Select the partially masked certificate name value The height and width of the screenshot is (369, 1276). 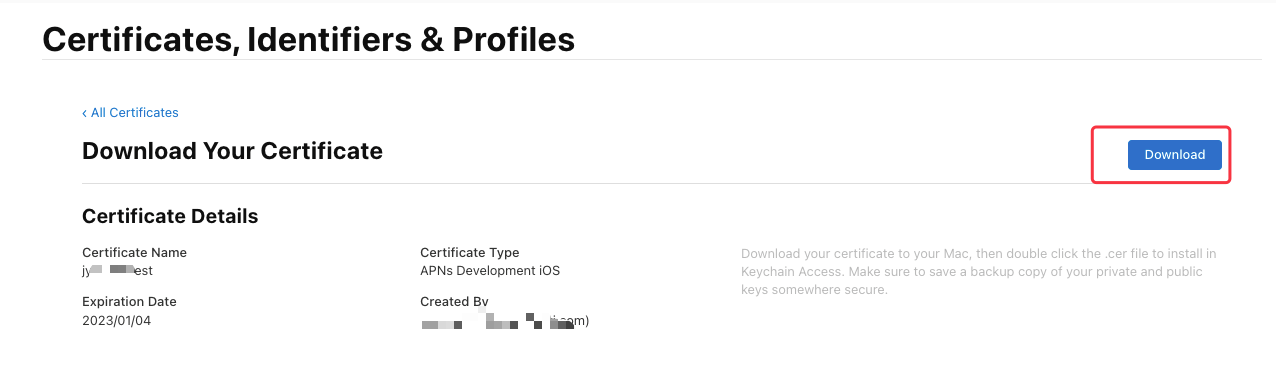pos(117,271)
